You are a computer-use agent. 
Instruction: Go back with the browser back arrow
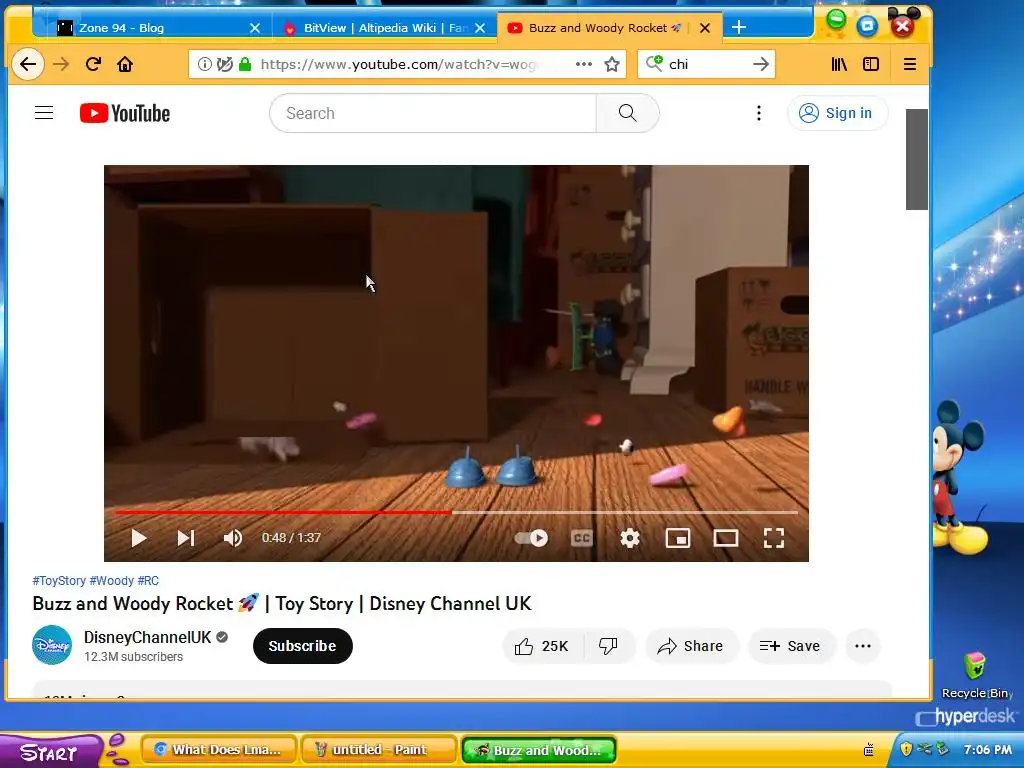click(x=28, y=64)
